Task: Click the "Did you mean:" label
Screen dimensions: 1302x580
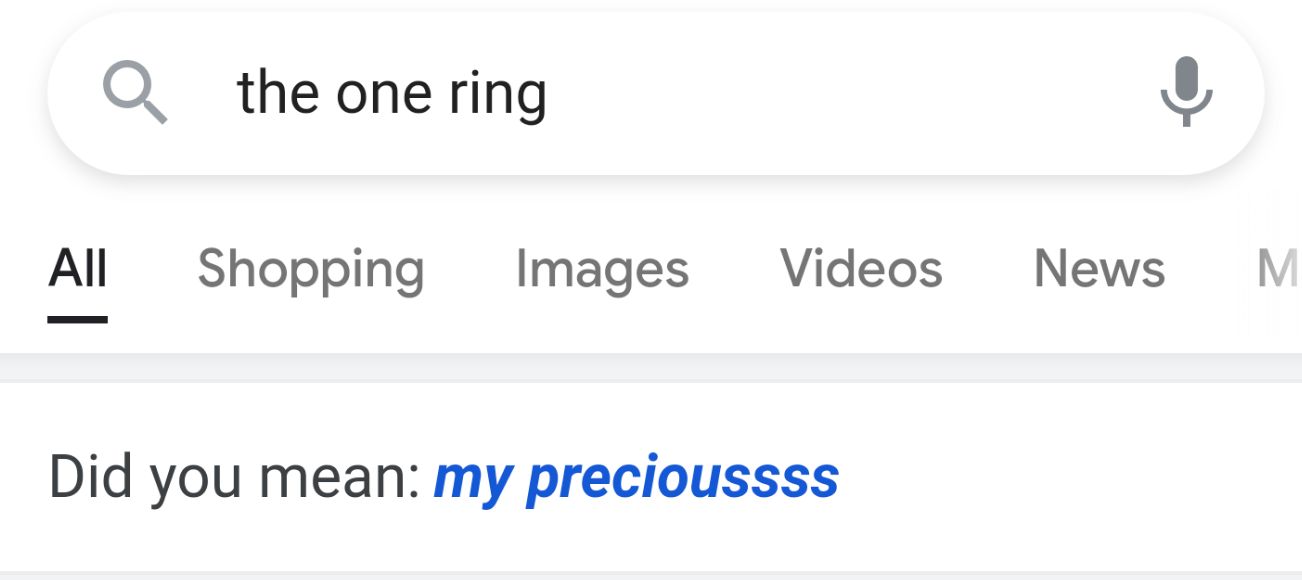Action: [x=235, y=478]
